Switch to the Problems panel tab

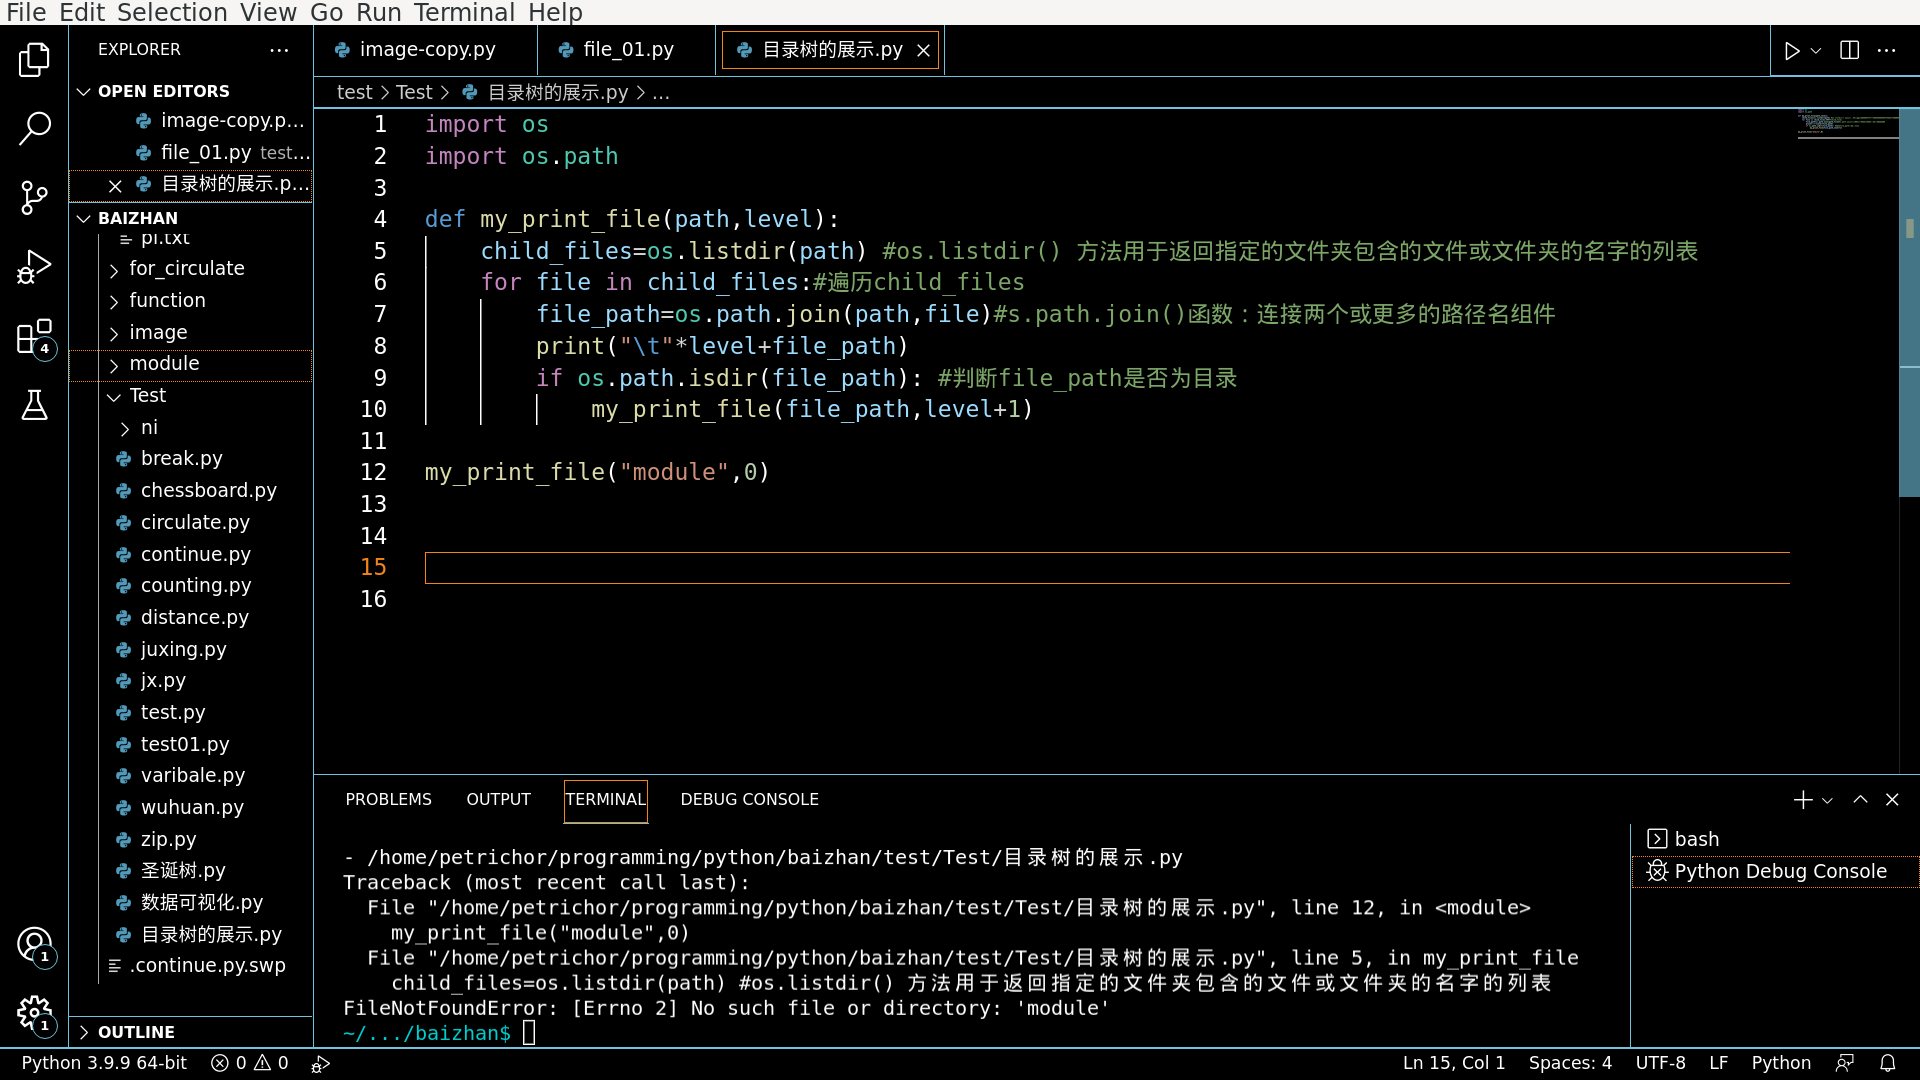388,800
